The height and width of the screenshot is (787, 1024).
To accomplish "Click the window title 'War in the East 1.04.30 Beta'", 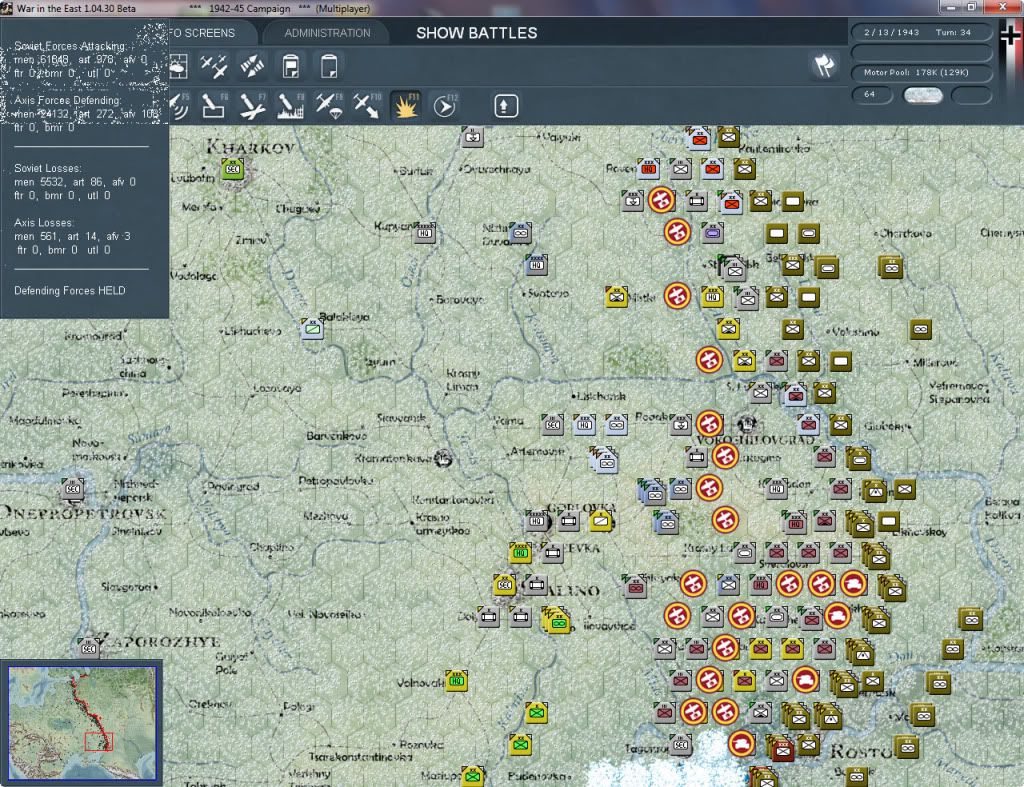I will point(76,8).
